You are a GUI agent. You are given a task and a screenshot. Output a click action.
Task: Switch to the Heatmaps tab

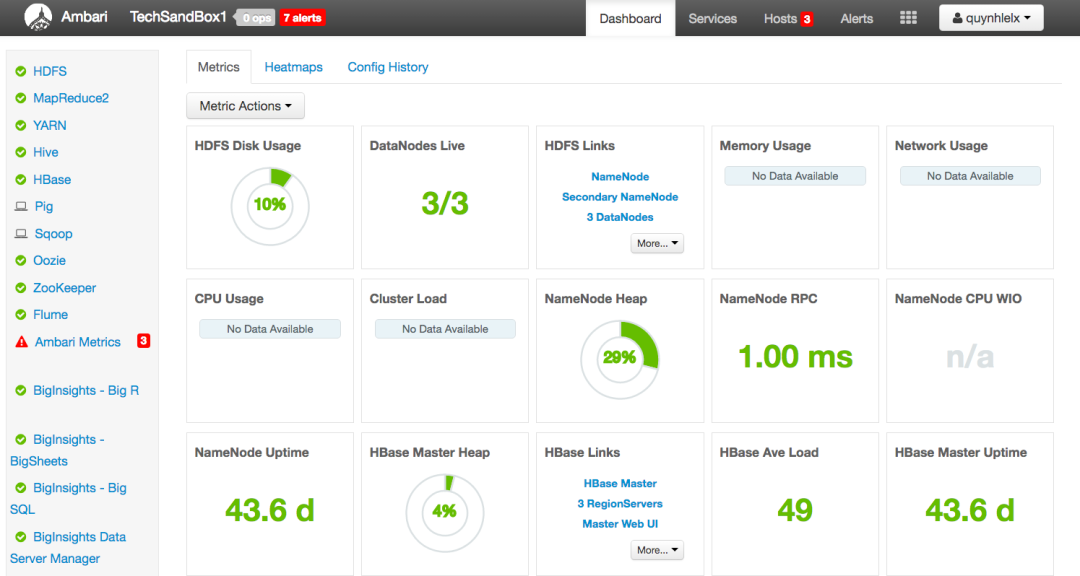pyautogui.click(x=293, y=67)
